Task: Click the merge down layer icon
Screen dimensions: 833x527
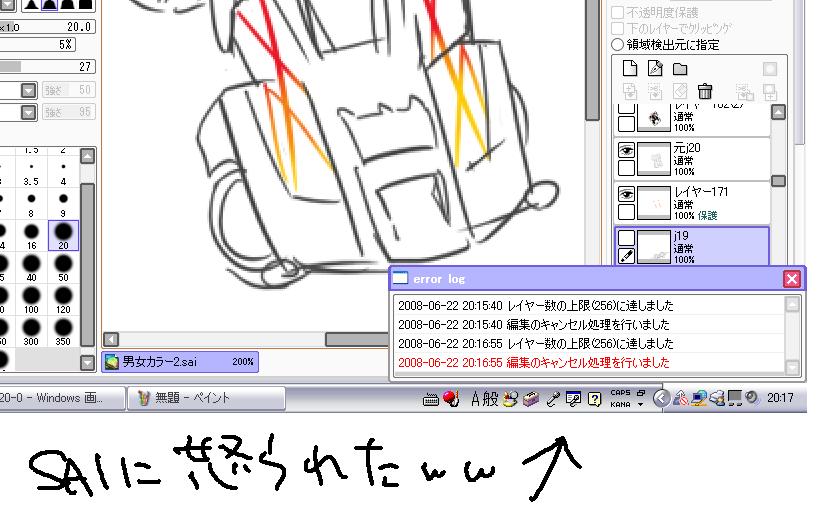Action: (x=655, y=91)
